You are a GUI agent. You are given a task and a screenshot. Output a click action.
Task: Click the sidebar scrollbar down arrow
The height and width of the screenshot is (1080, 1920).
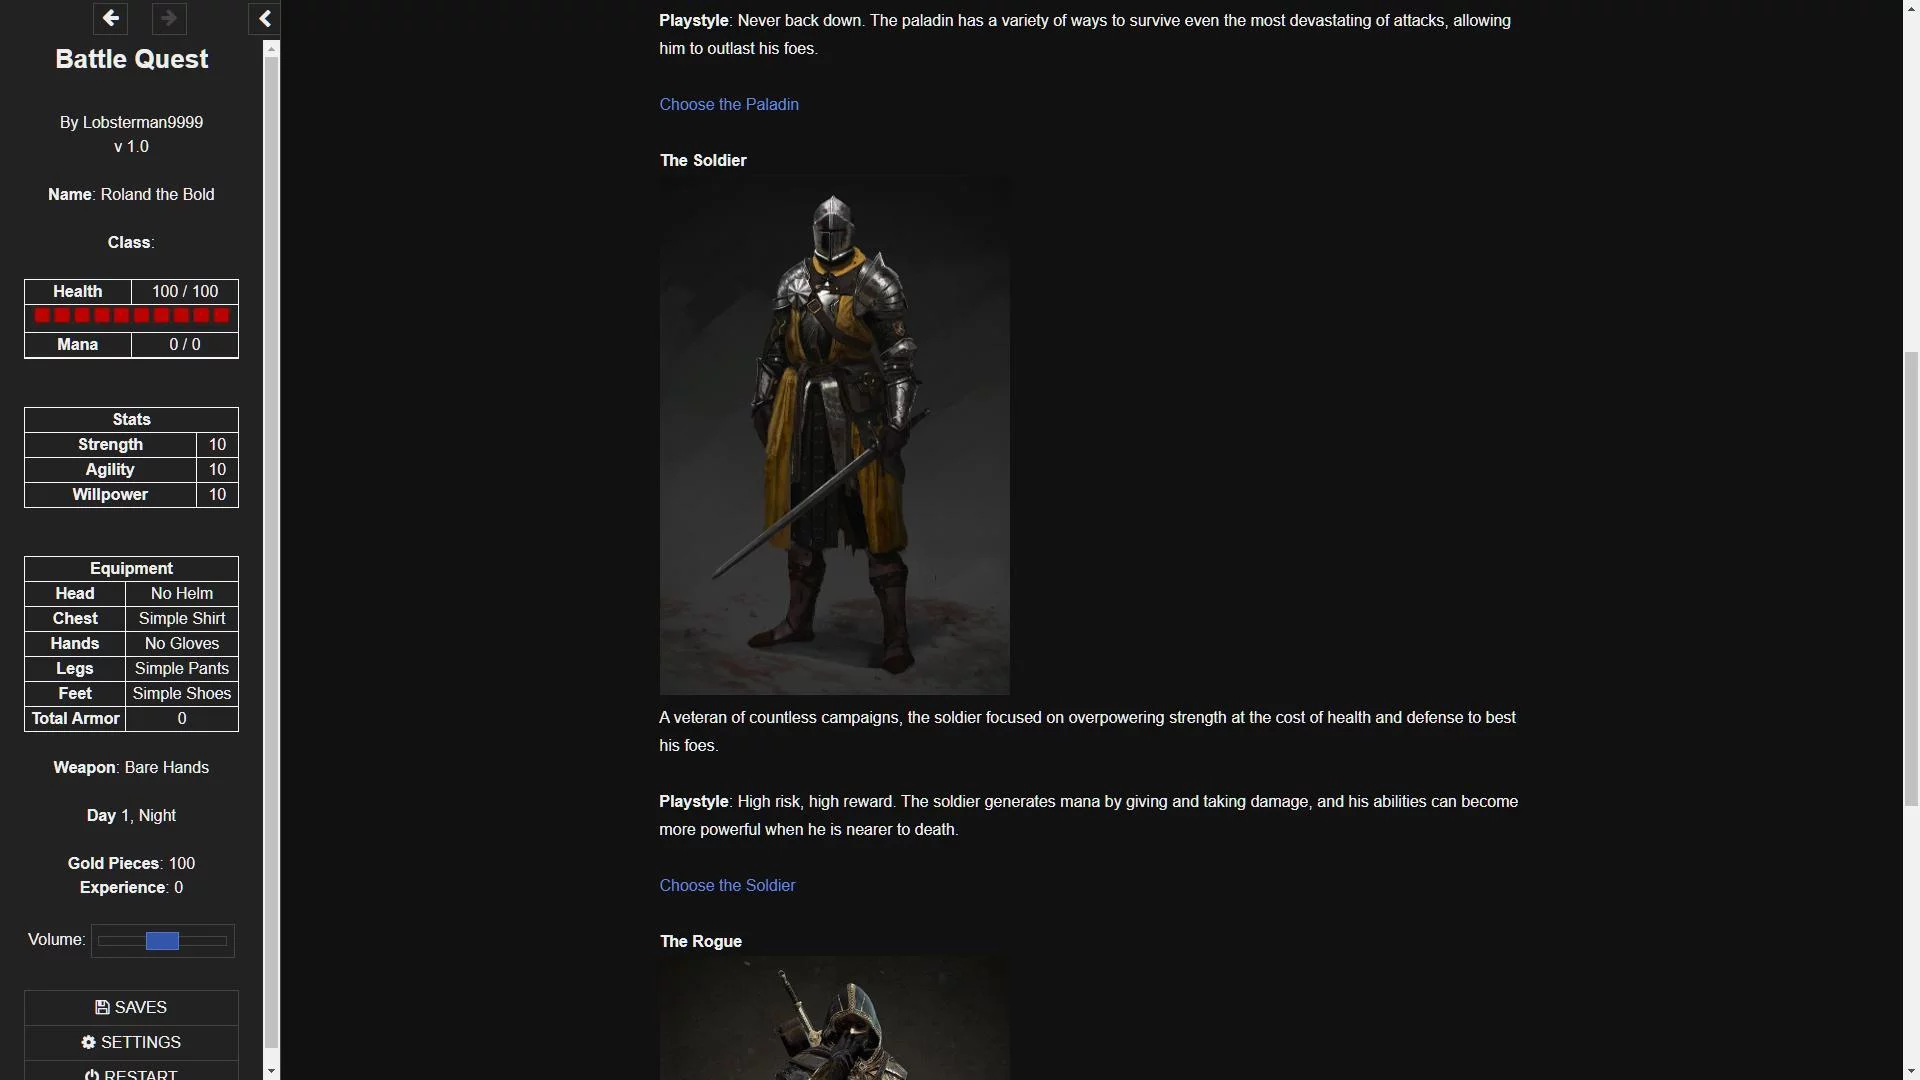click(272, 1070)
